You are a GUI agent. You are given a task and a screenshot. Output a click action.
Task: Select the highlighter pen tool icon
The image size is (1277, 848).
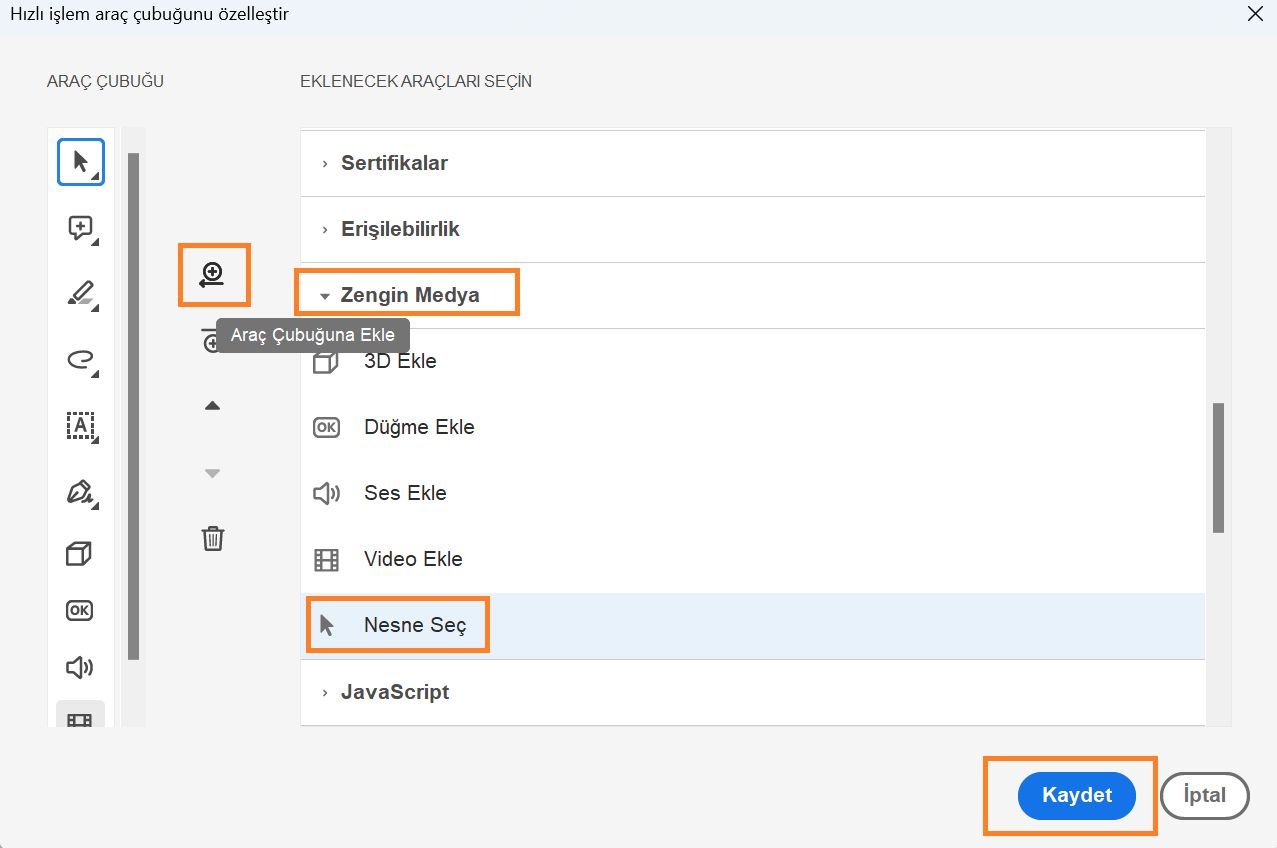click(x=80, y=294)
